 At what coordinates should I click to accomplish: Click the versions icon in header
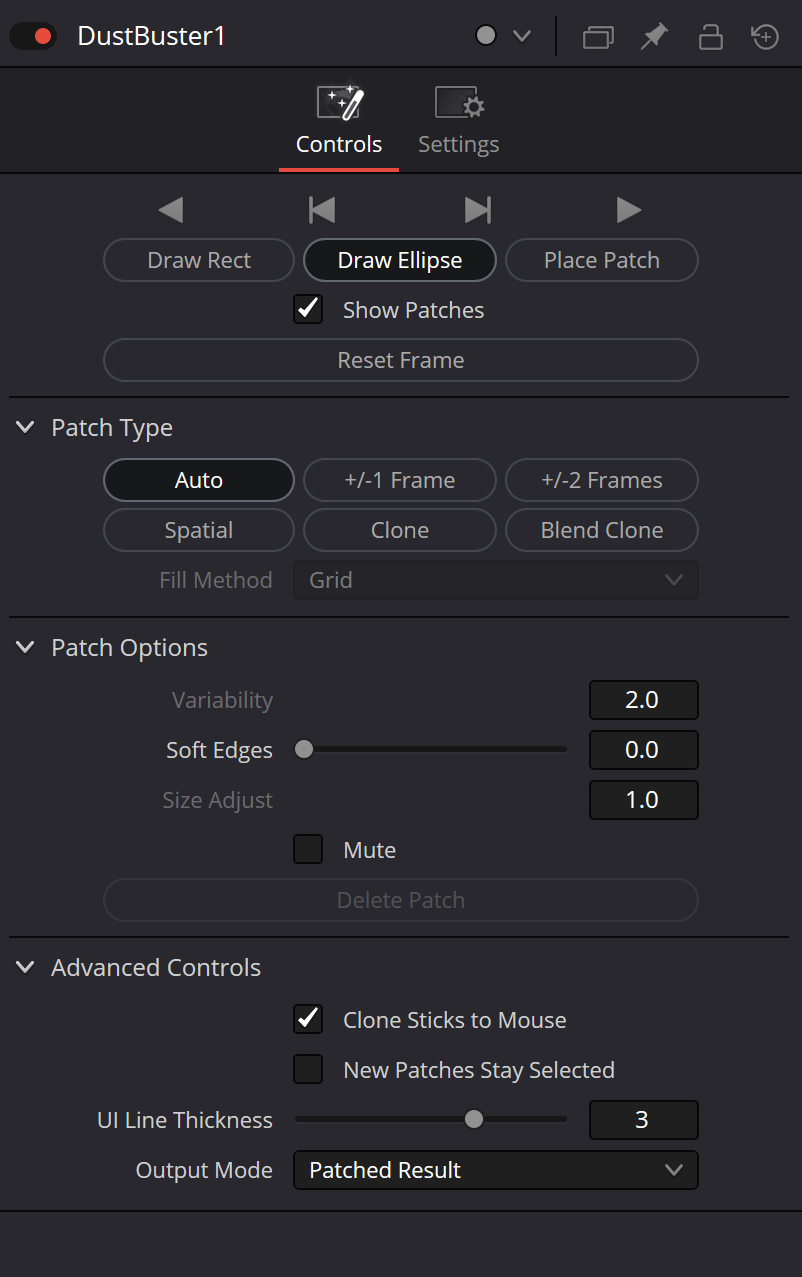[x=598, y=37]
